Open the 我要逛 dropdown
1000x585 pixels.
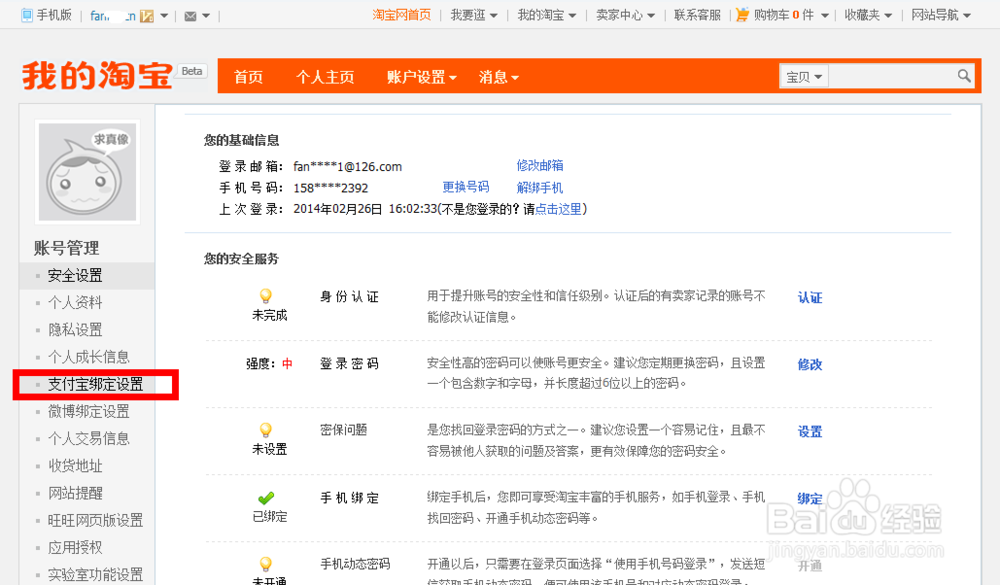click(474, 15)
